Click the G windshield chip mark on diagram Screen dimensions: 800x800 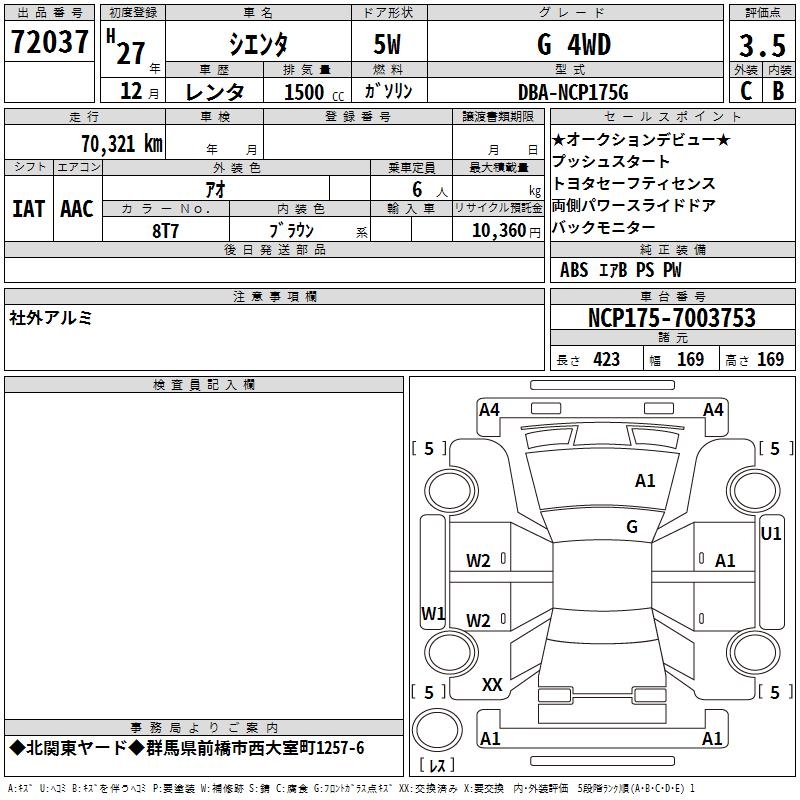pos(632,526)
